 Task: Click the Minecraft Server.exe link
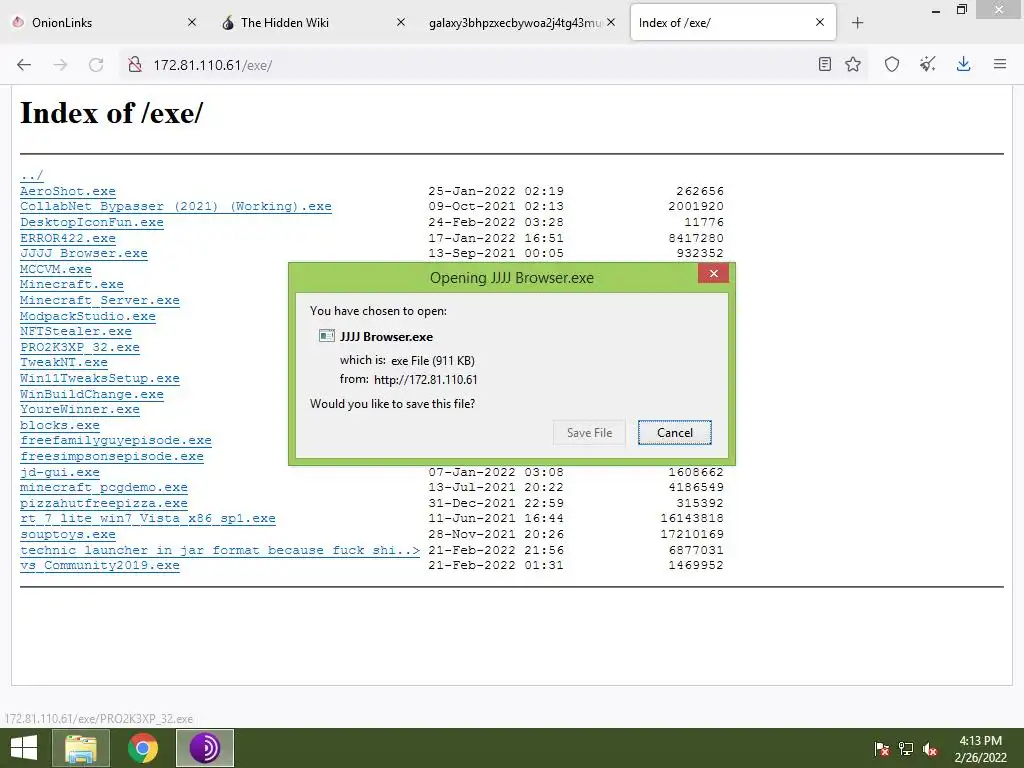pyautogui.click(x=100, y=300)
